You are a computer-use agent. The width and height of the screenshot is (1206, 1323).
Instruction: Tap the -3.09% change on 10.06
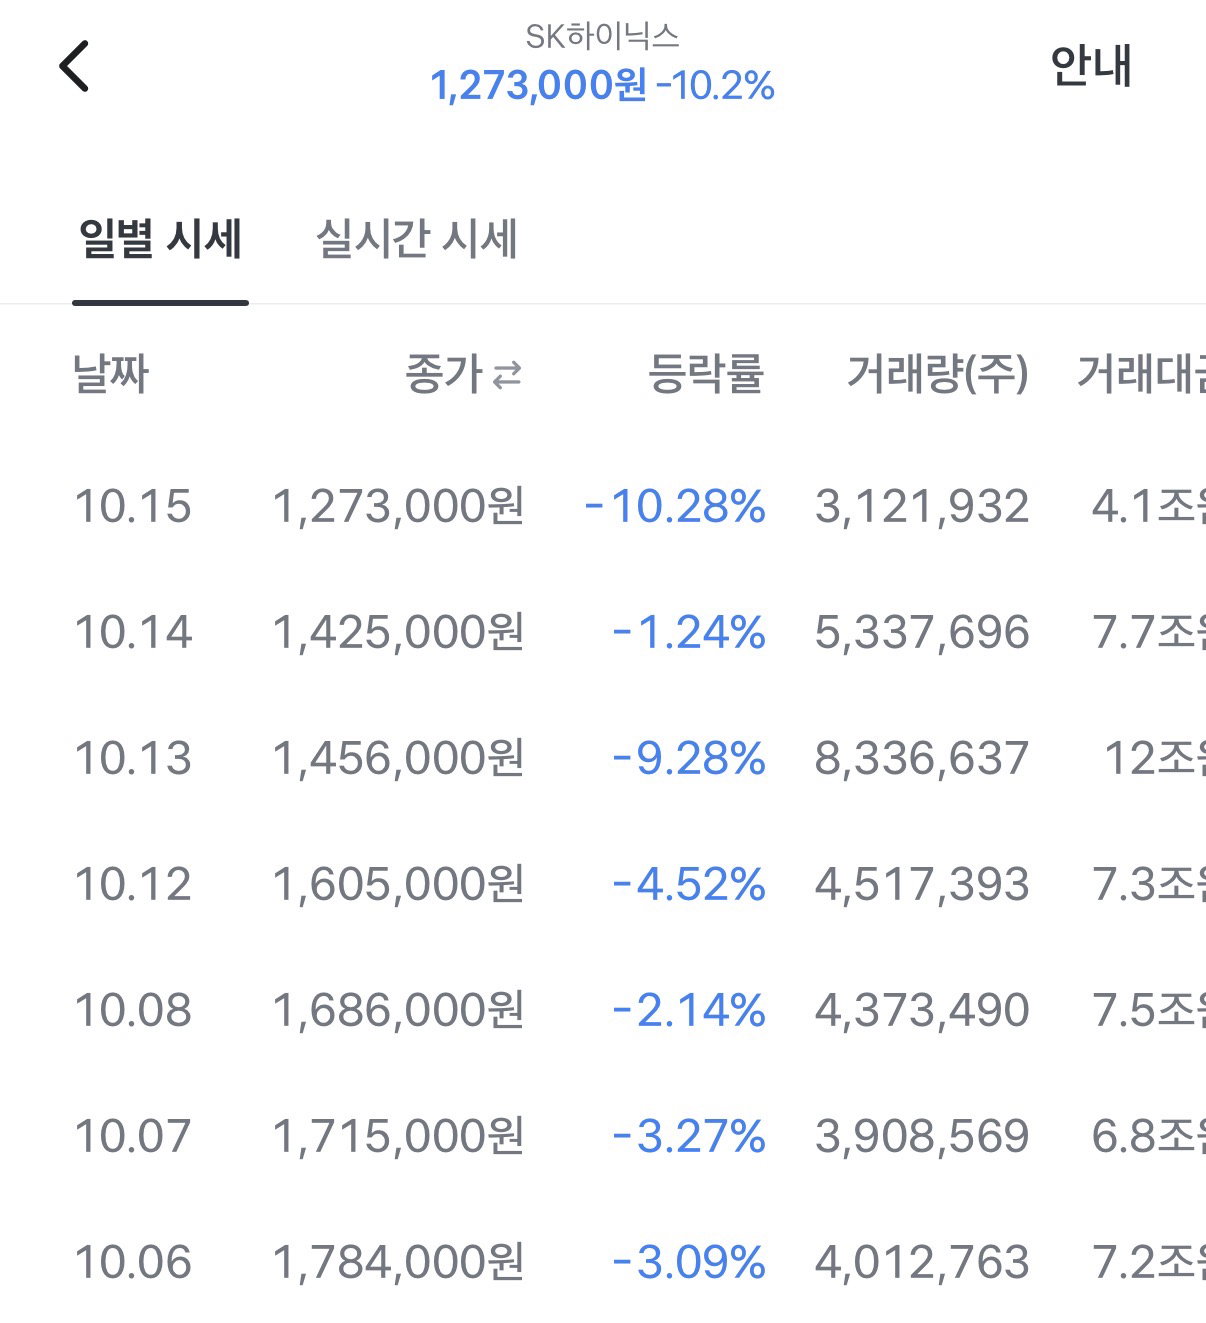pos(689,1262)
